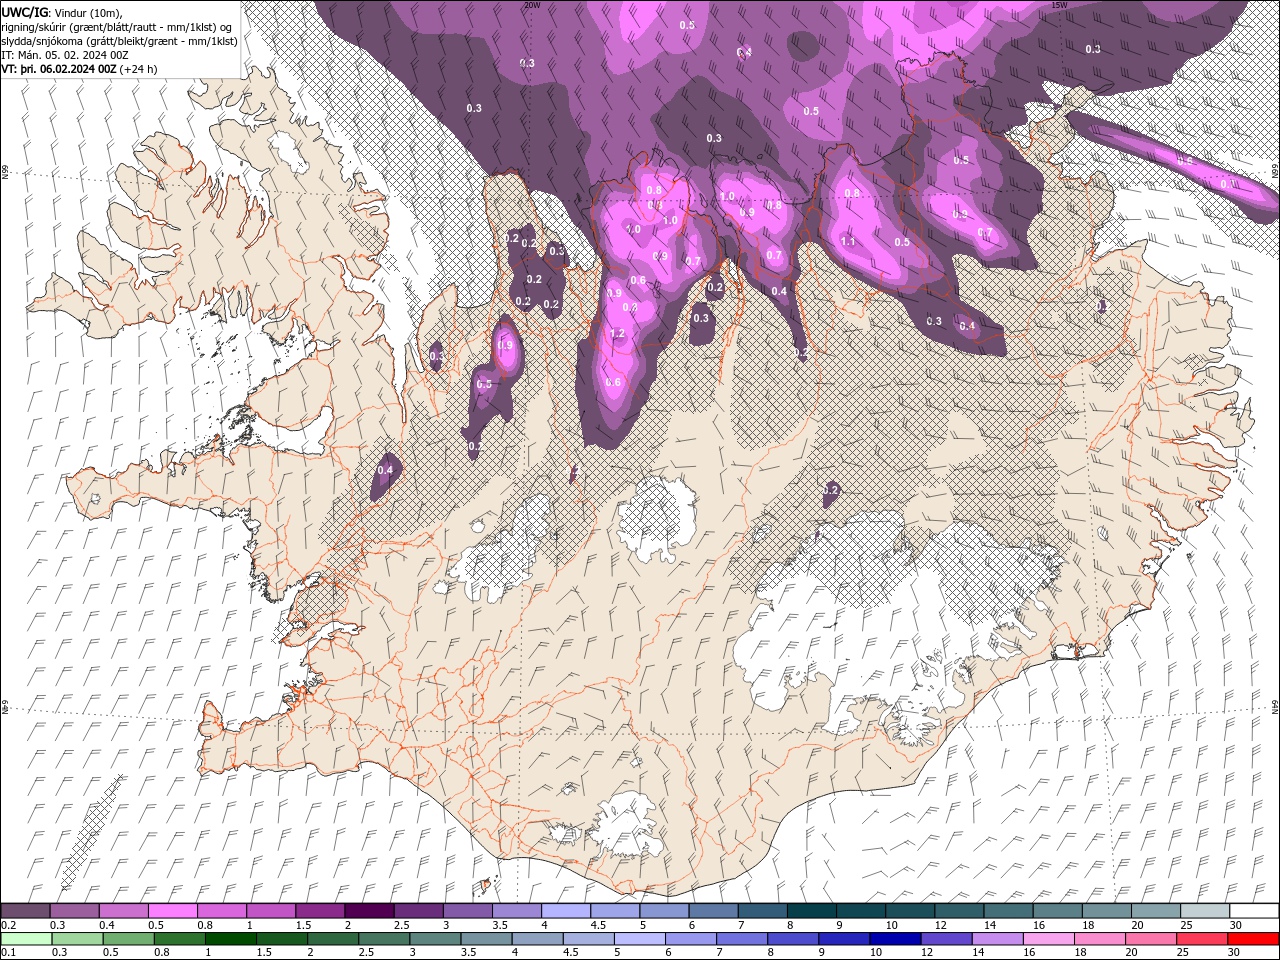
Task: Pick the 18–20 swatch in the upper legend
Action: point(1106,911)
